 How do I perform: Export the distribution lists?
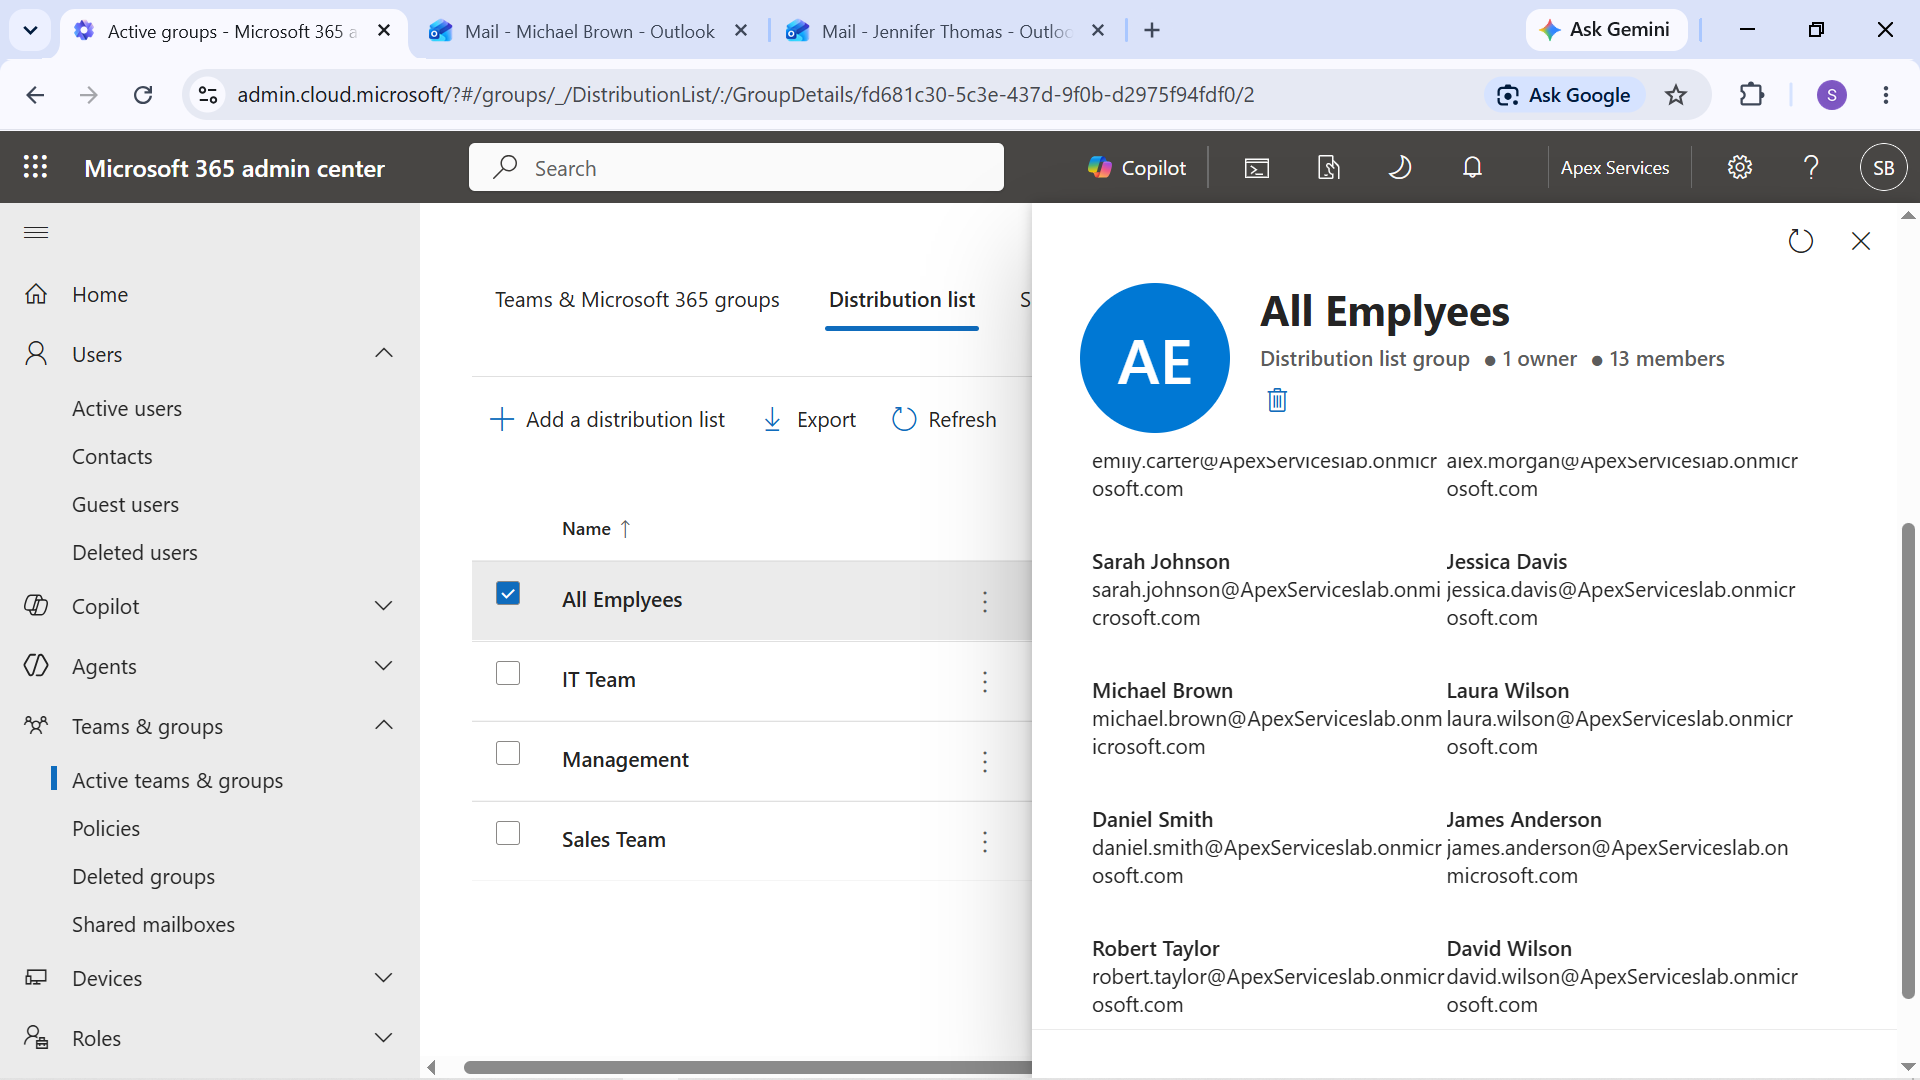click(809, 420)
